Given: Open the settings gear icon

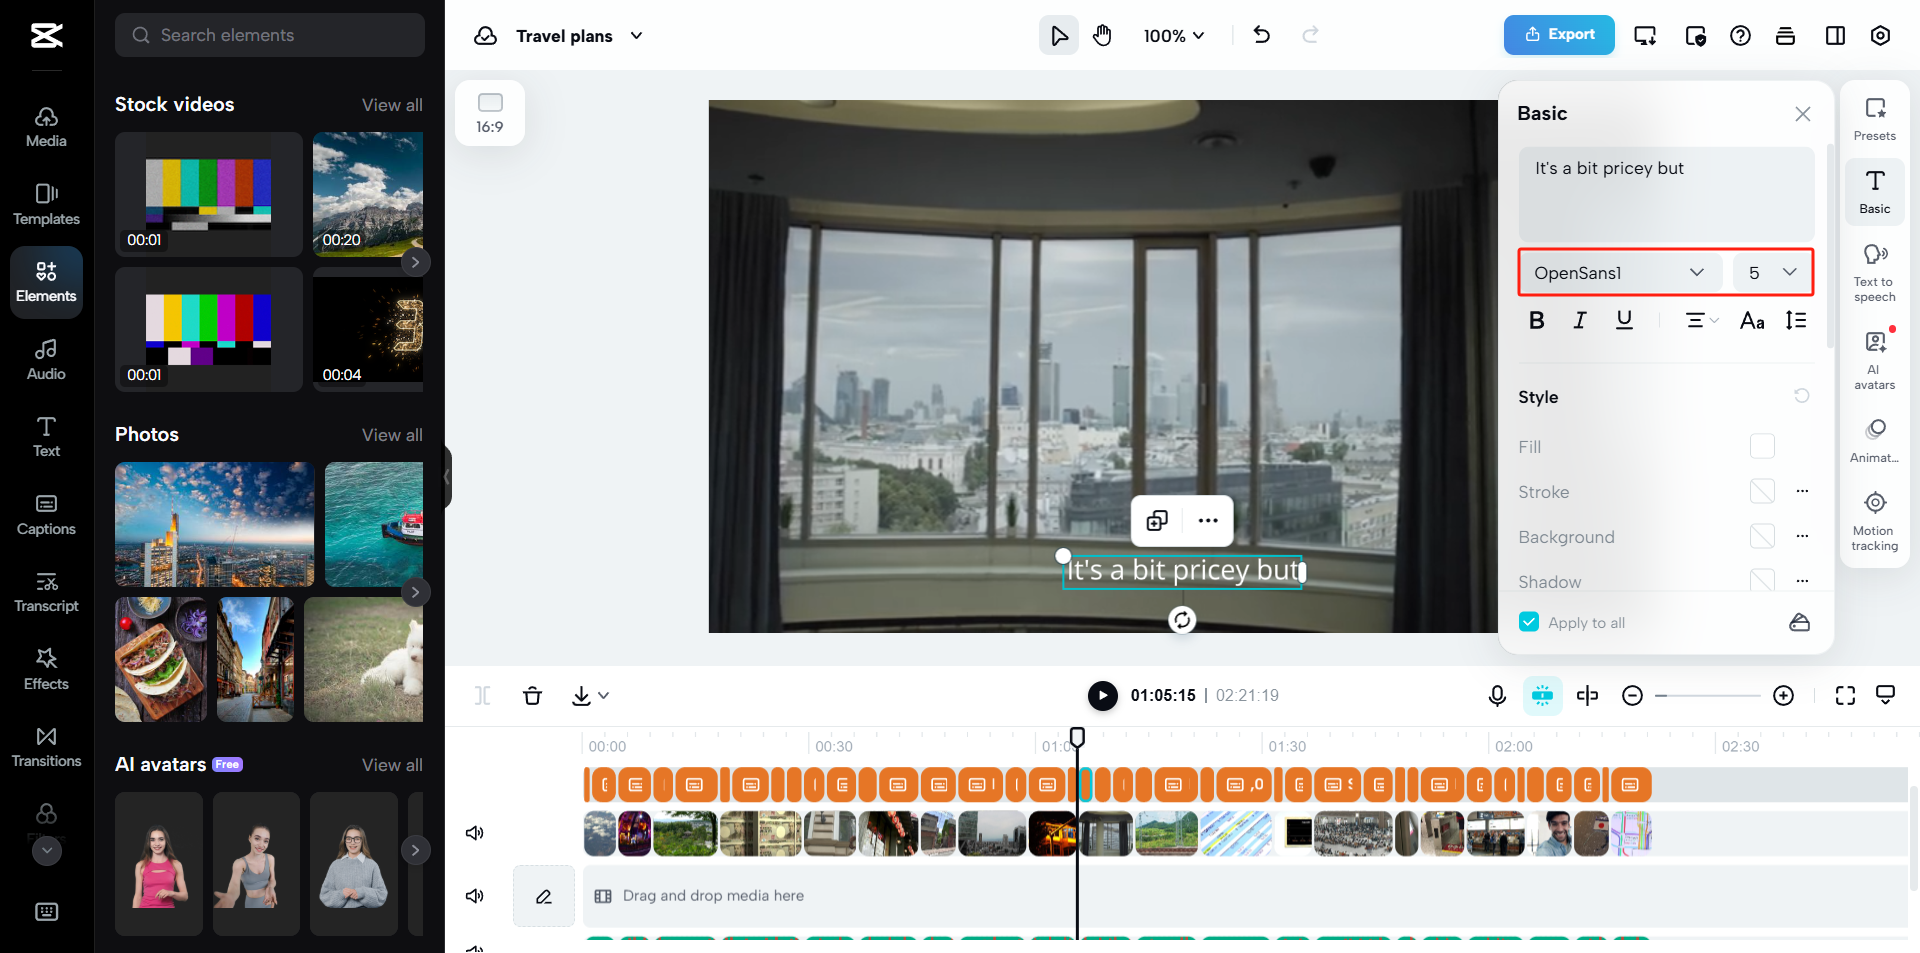Looking at the screenshot, I should (x=1881, y=36).
